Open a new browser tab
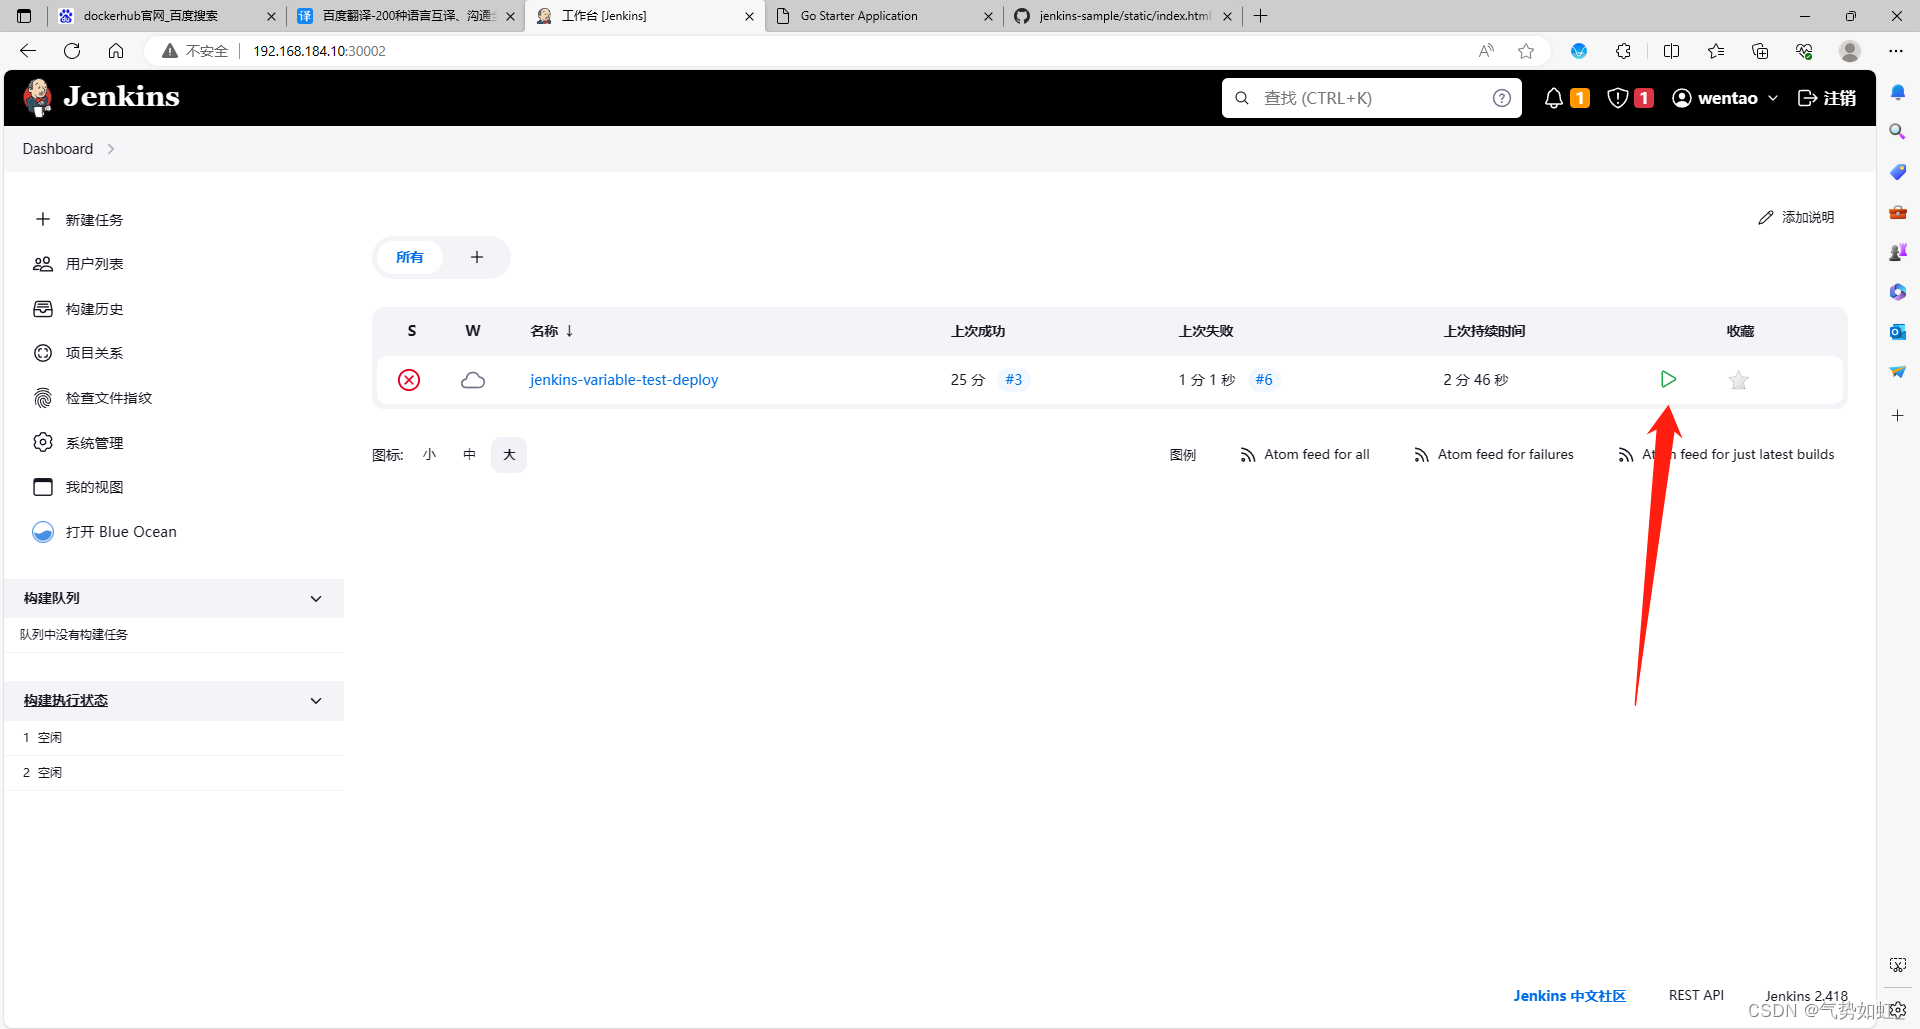Viewport: 1920px width, 1029px height. [x=1261, y=16]
